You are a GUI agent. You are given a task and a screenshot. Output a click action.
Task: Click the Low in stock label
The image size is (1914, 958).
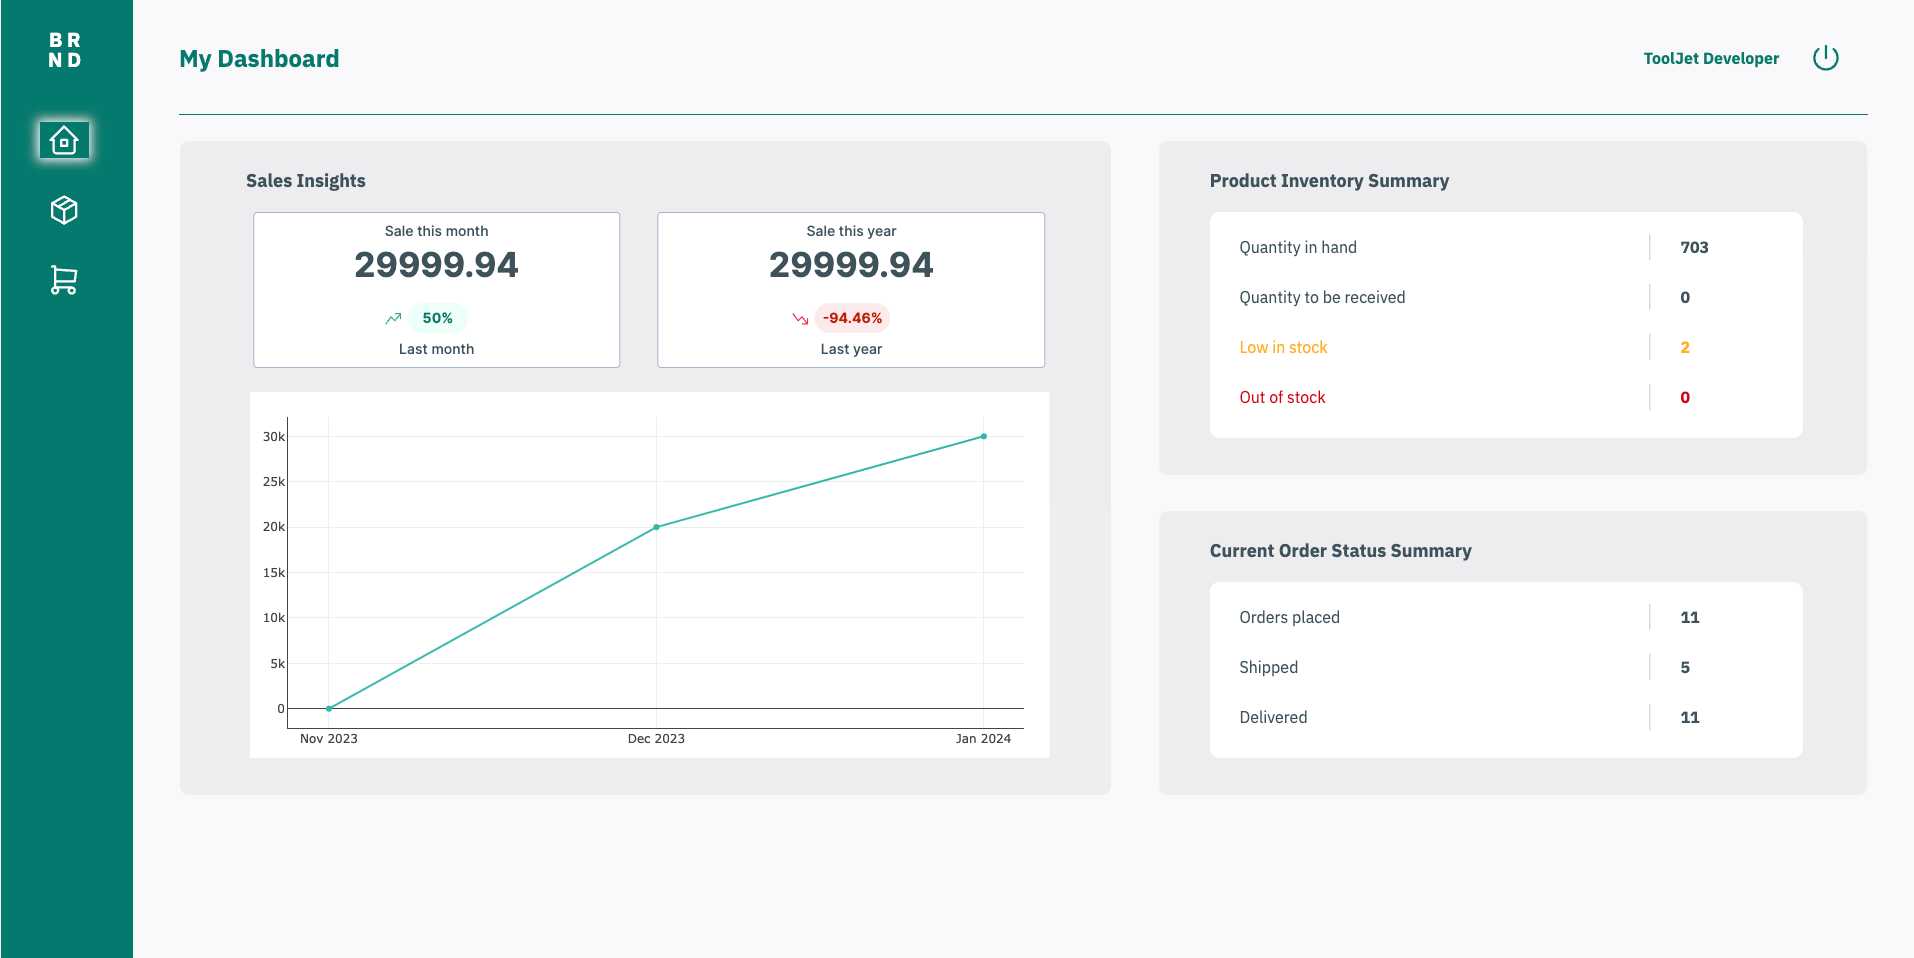[x=1283, y=347]
